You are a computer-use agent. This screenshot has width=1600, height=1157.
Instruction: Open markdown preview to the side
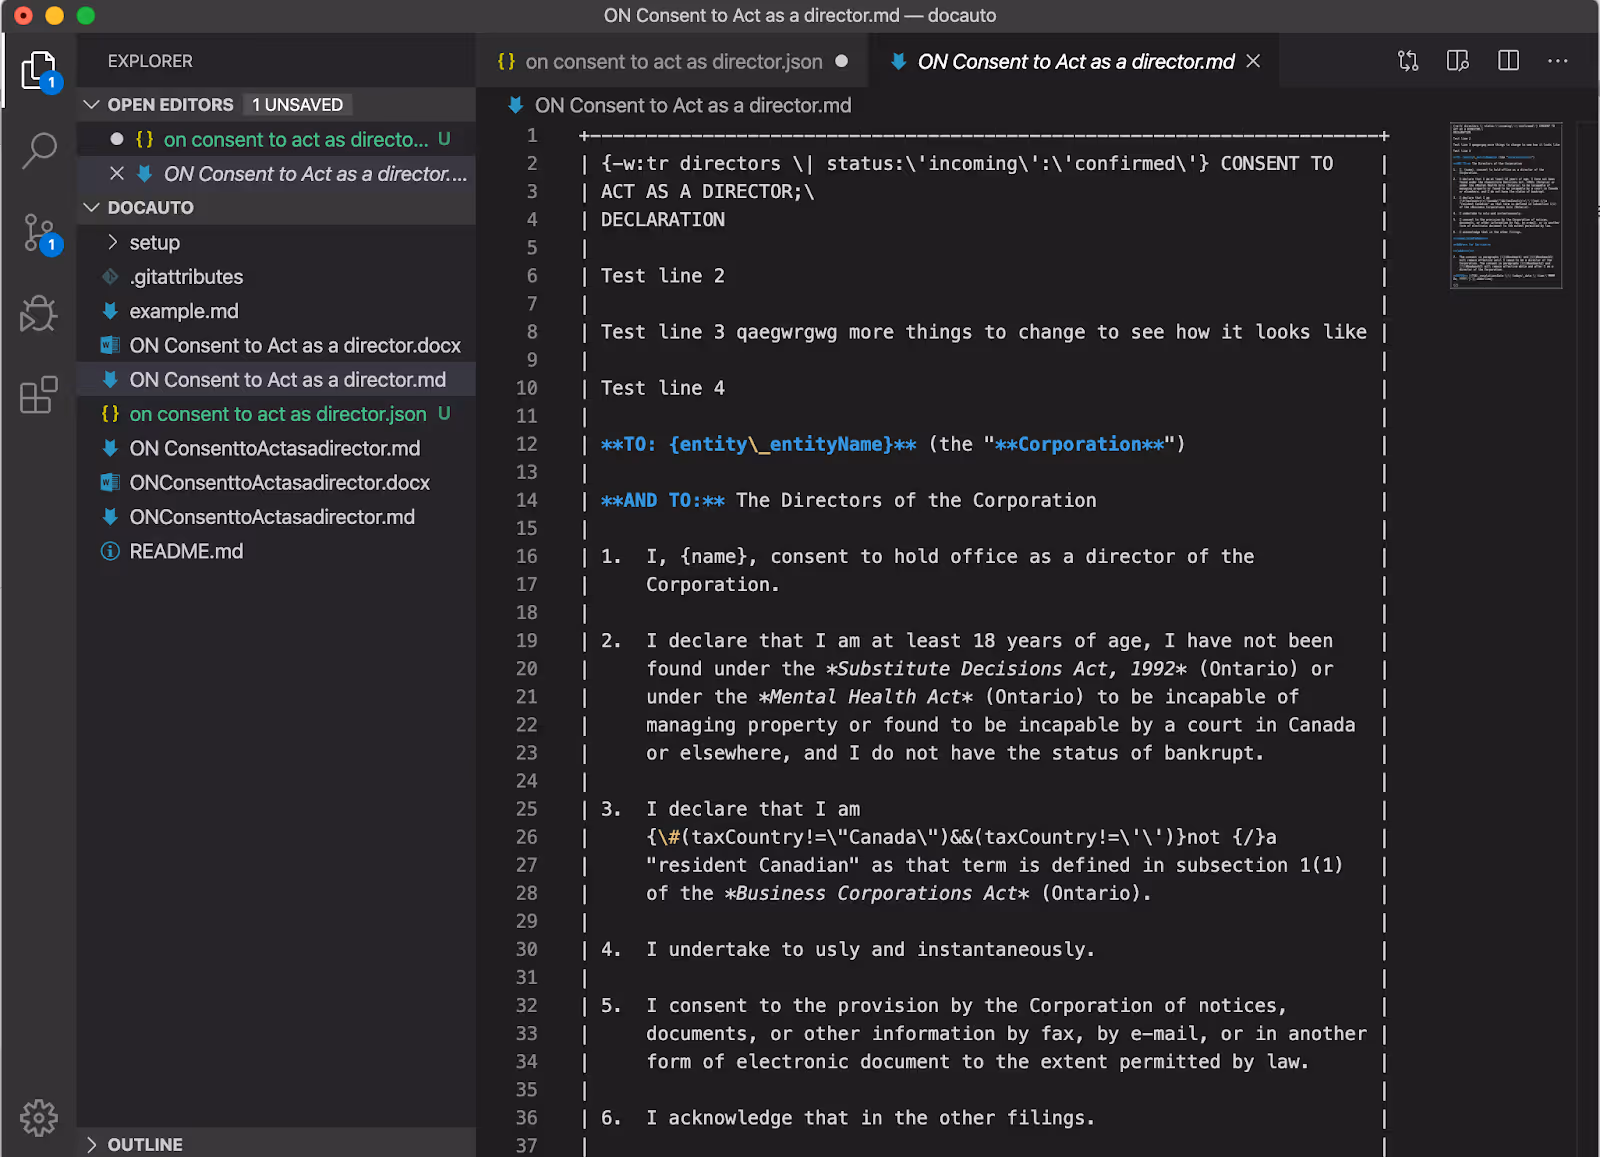1458,61
